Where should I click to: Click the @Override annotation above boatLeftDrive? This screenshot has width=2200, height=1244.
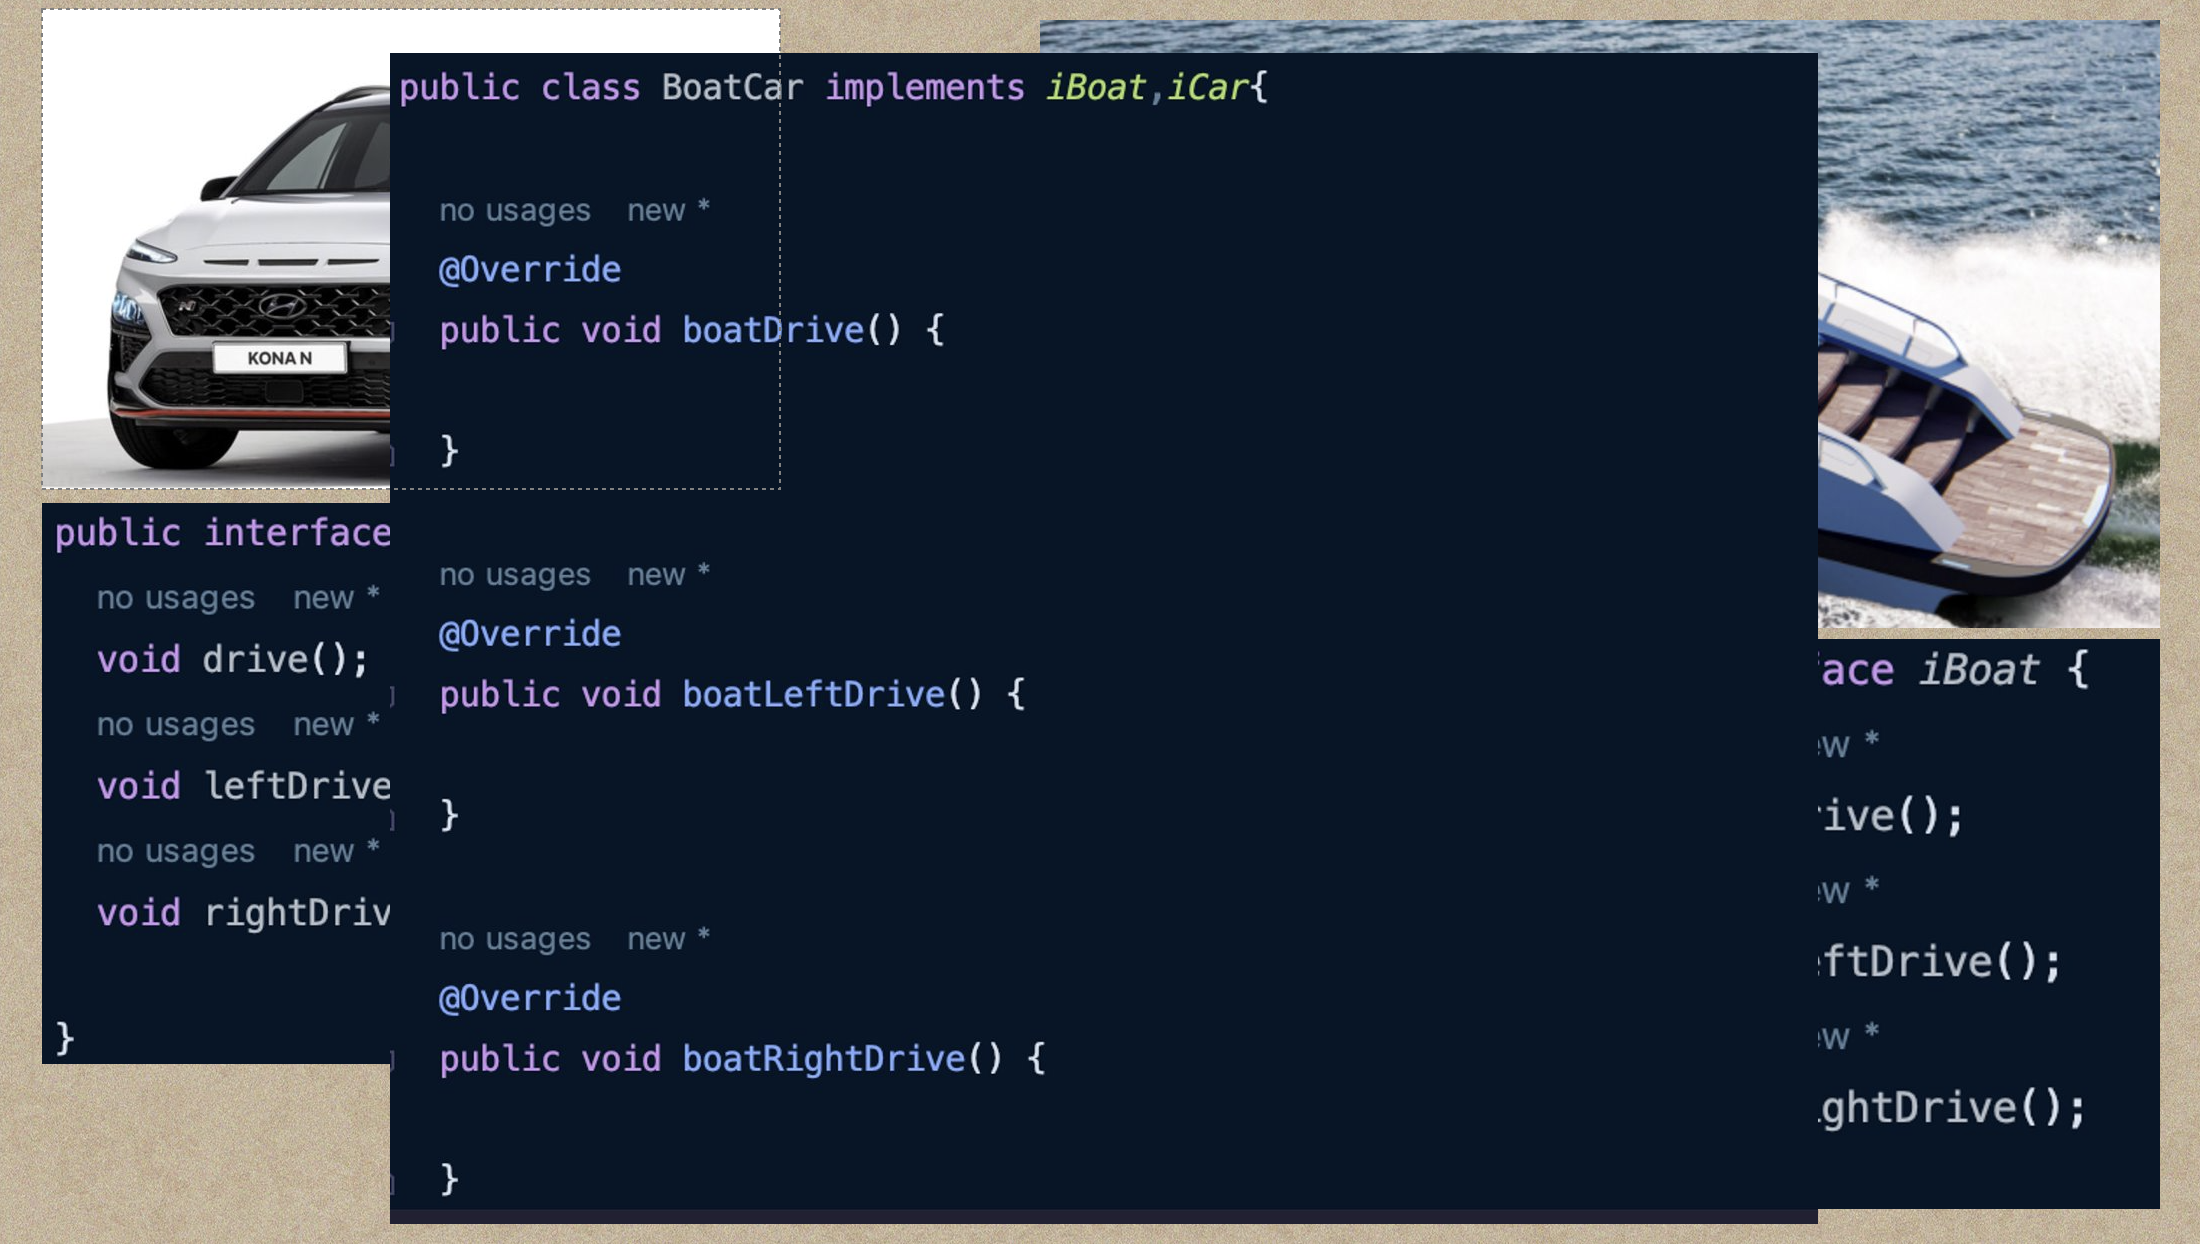[530, 634]
